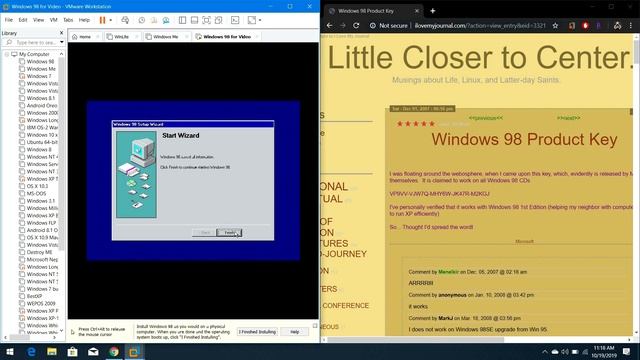Click the I Finished Installing button
The width and height of the screenshot is (640, 360).
(x=258, y=332)
